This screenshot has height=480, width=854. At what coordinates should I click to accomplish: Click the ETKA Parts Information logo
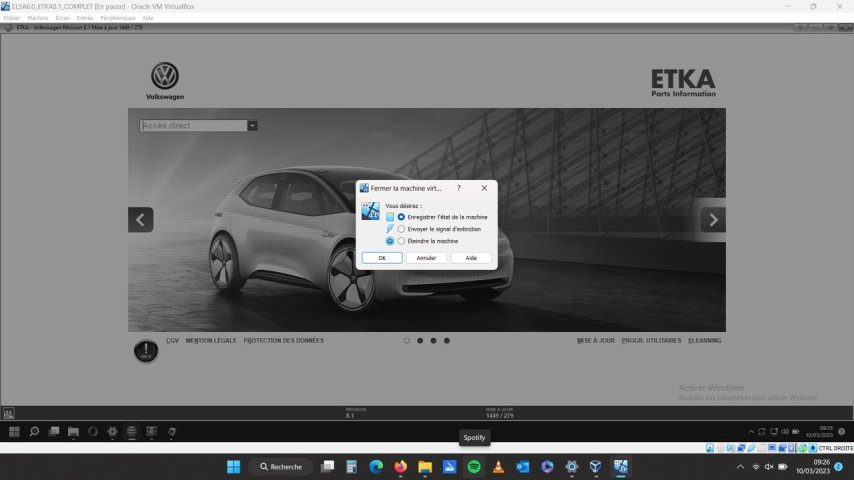click(684, 83)
